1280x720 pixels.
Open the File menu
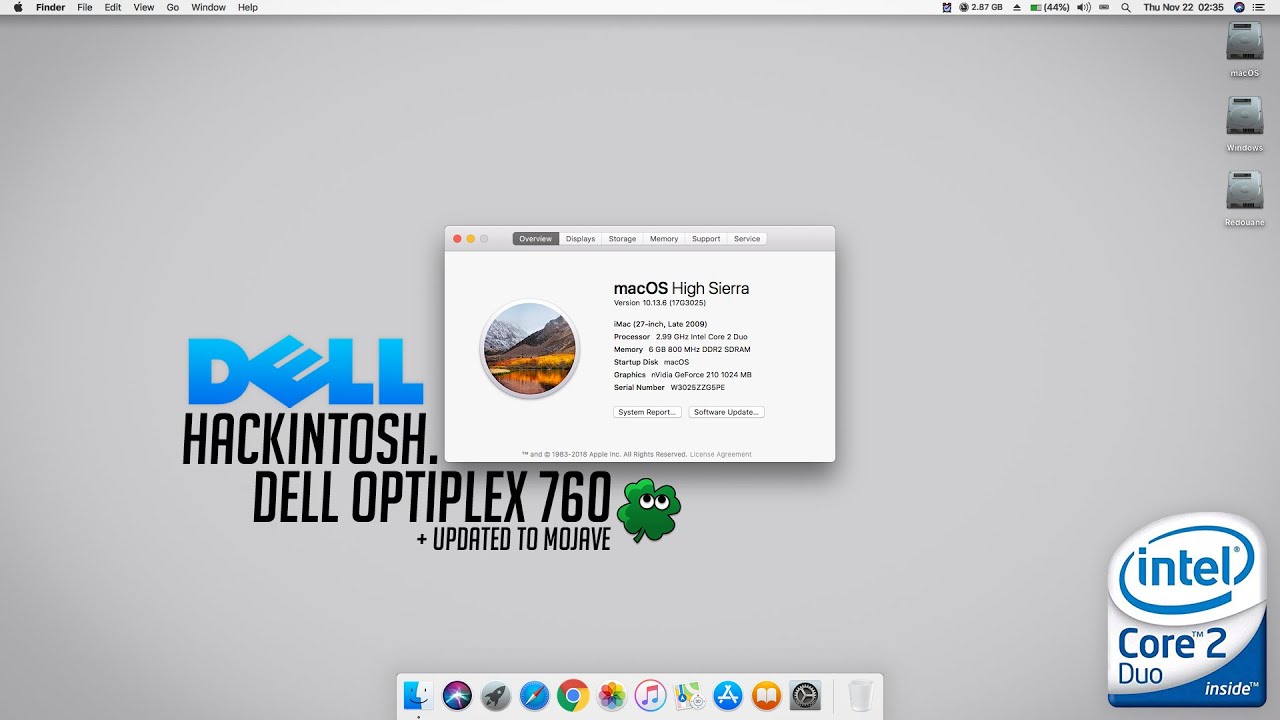(85, 7)
